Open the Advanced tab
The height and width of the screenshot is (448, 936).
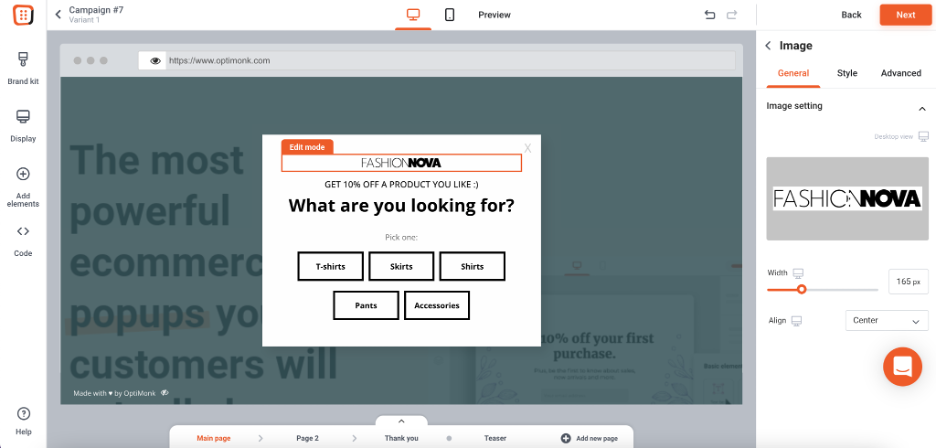tap(901, 73)
